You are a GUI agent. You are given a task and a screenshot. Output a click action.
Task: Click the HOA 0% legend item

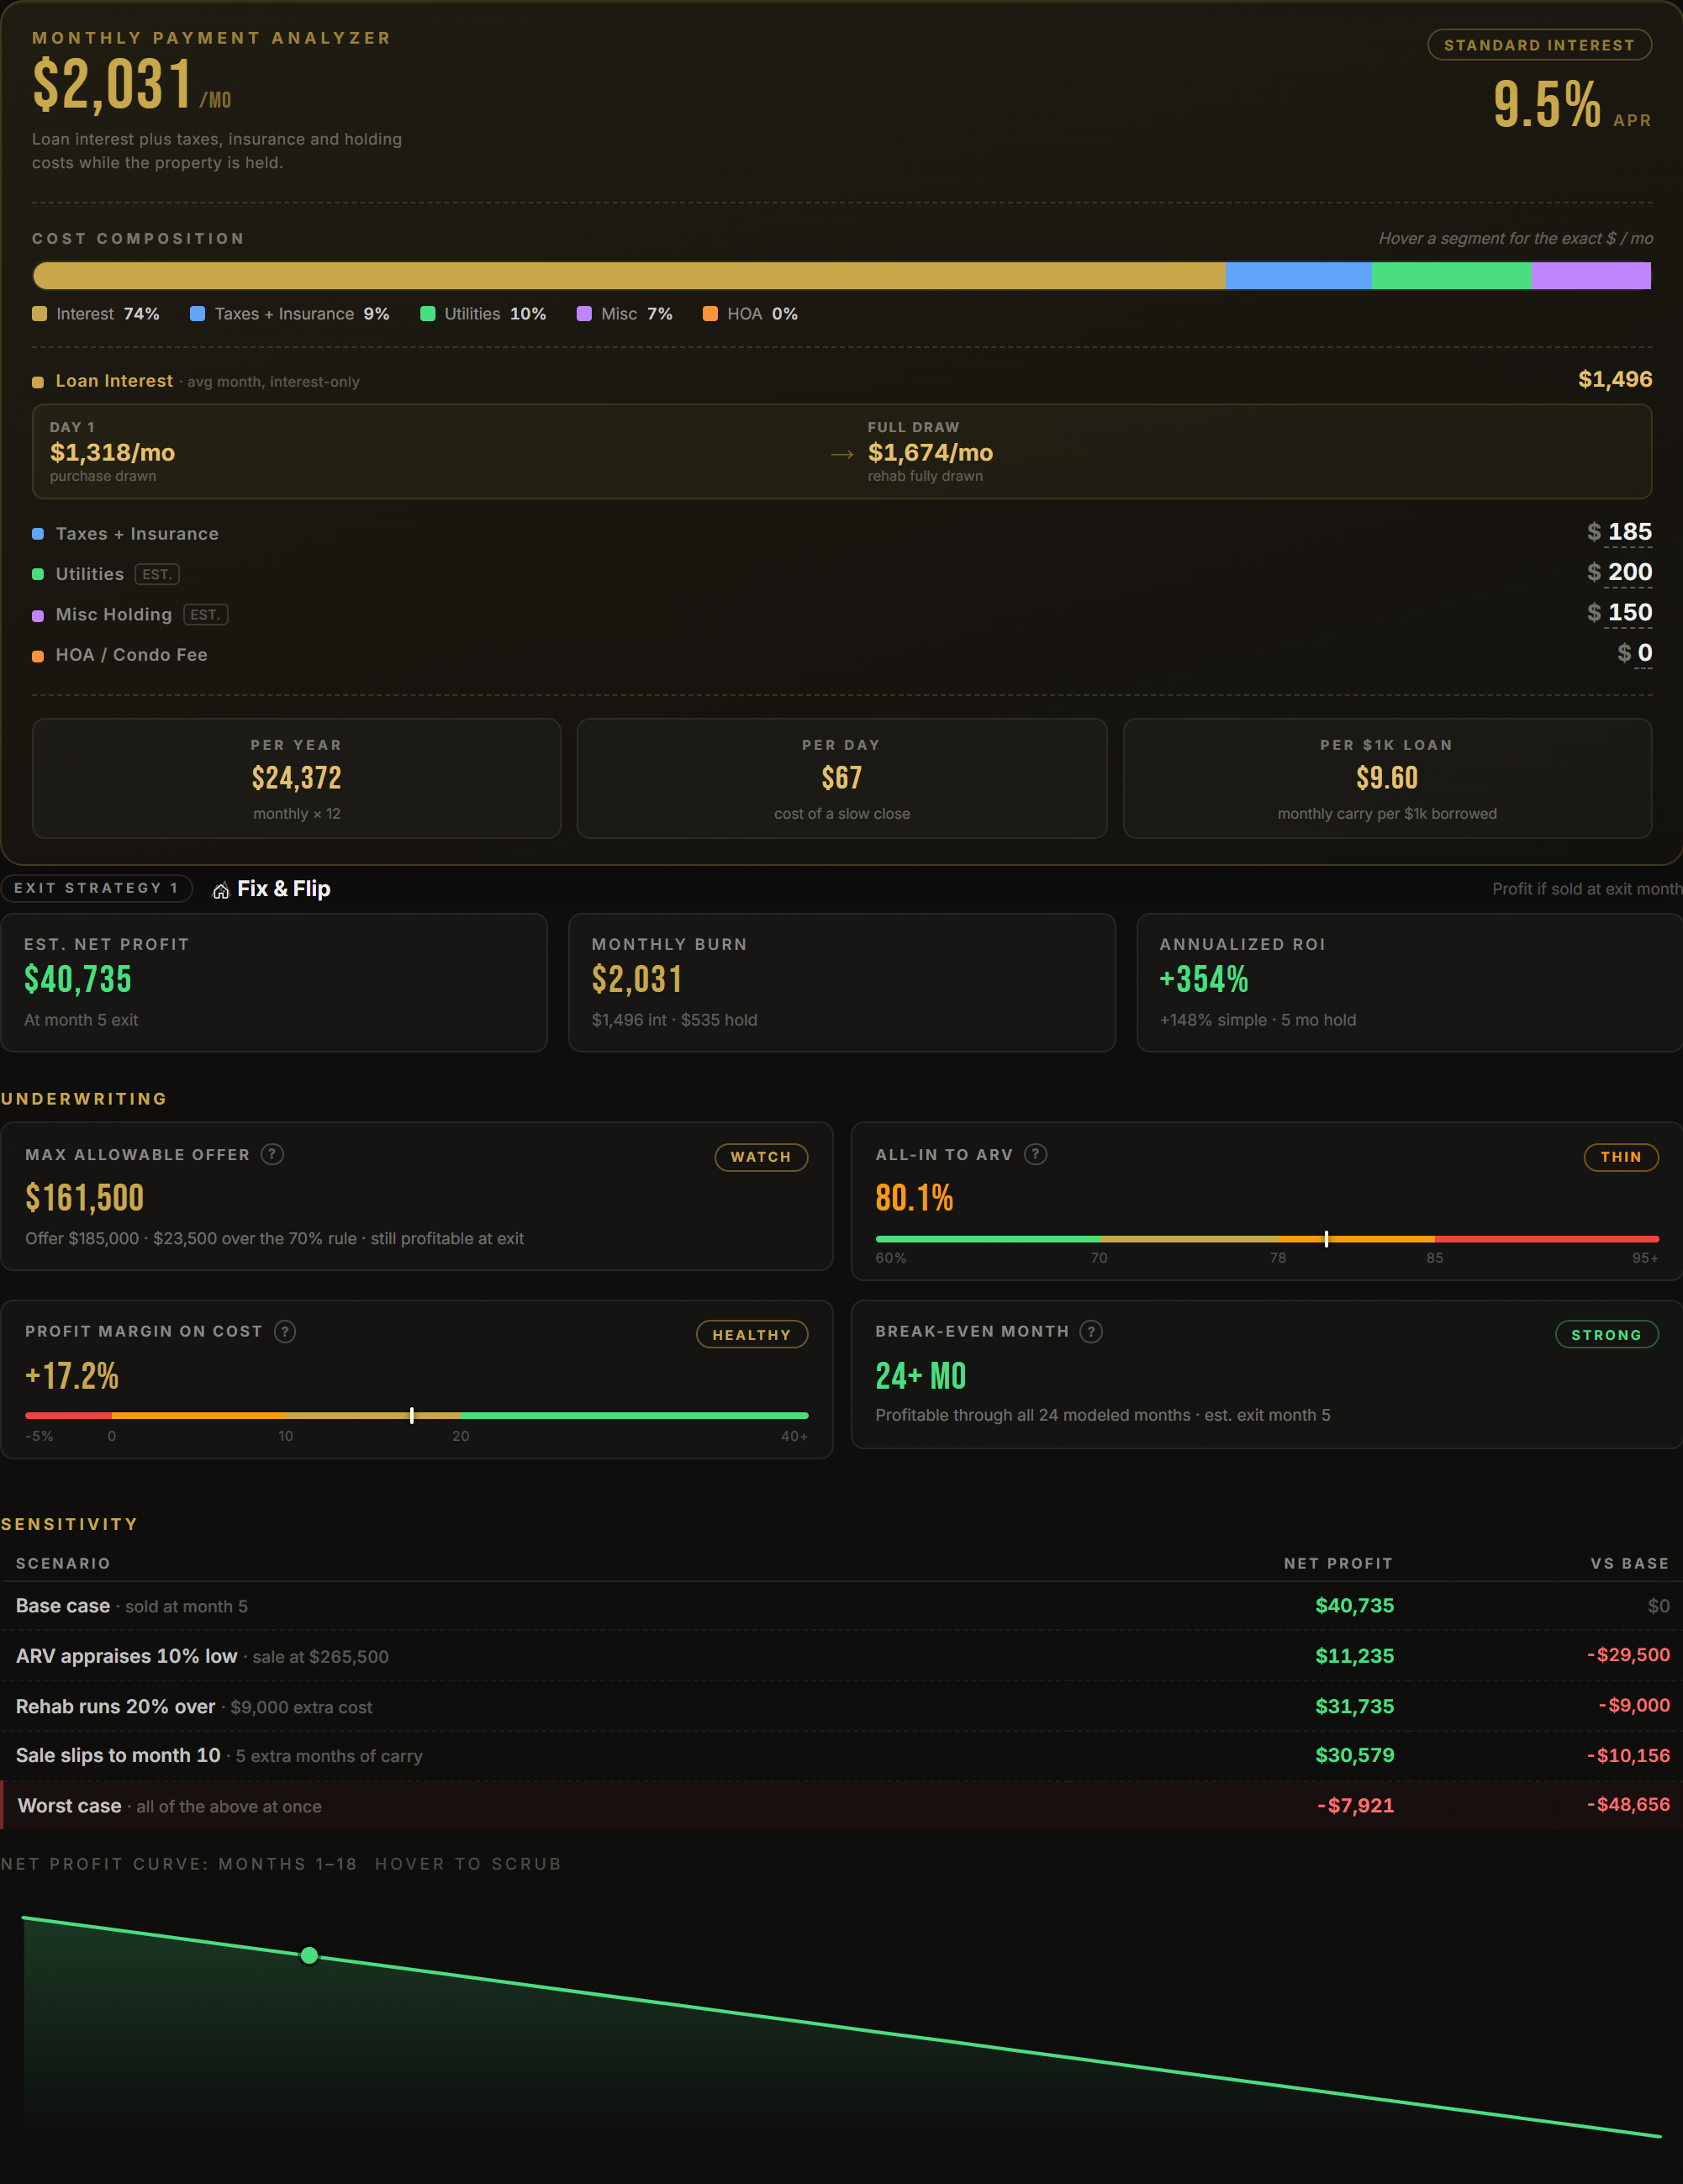point(750,314)
